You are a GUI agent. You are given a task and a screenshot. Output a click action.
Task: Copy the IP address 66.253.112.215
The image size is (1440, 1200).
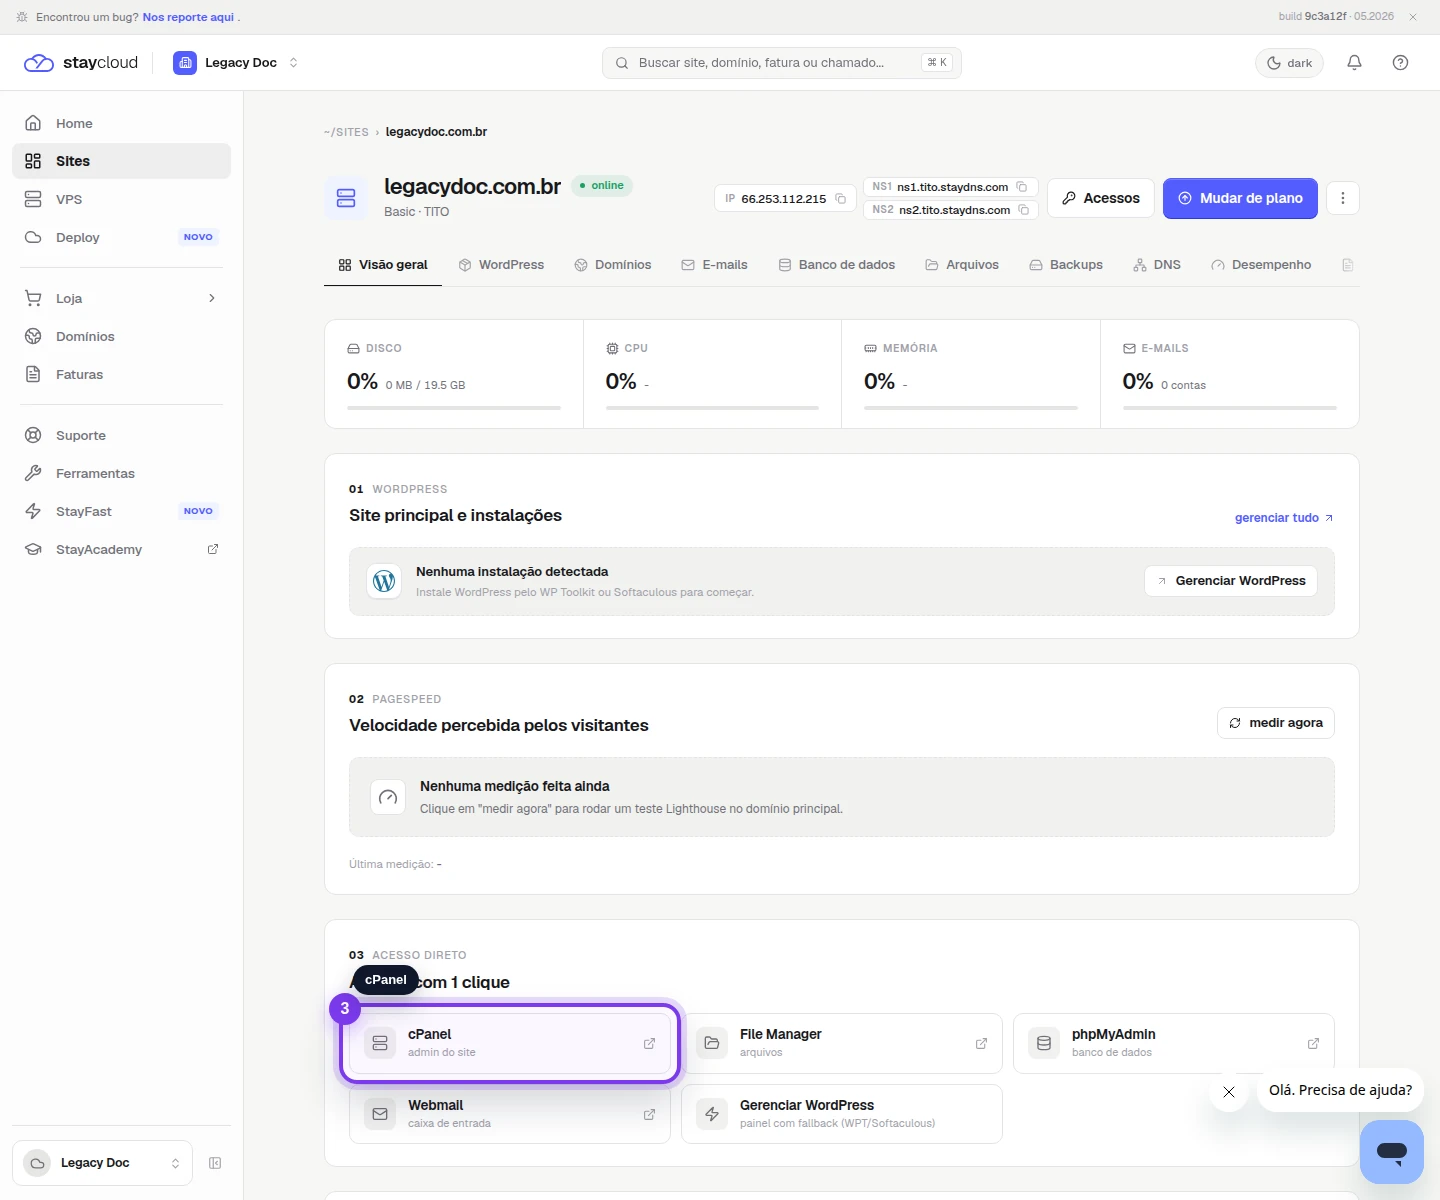[841, 199]
